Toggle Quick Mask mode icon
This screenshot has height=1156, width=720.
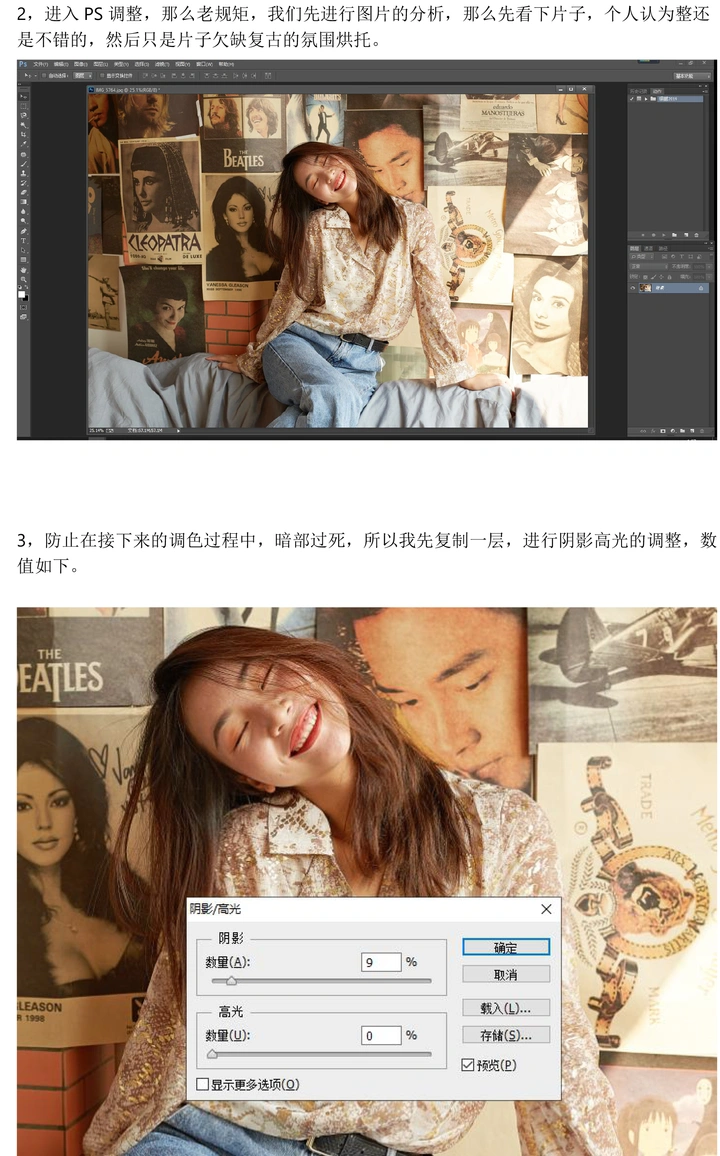pos(24,307)
